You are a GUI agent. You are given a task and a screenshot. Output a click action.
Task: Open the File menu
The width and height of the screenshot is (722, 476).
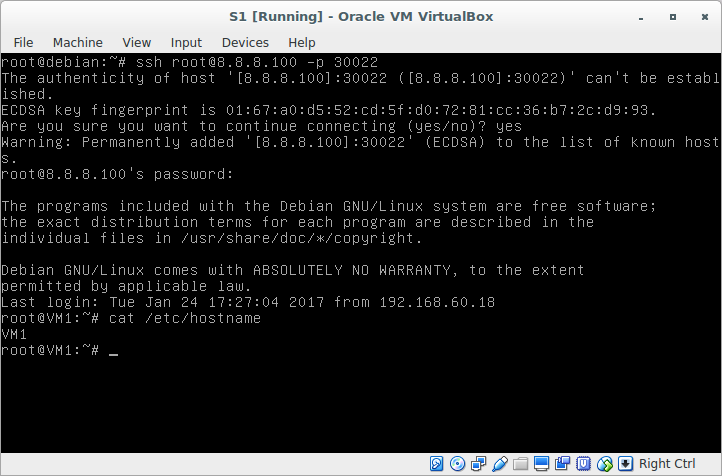tap(23, 42)
